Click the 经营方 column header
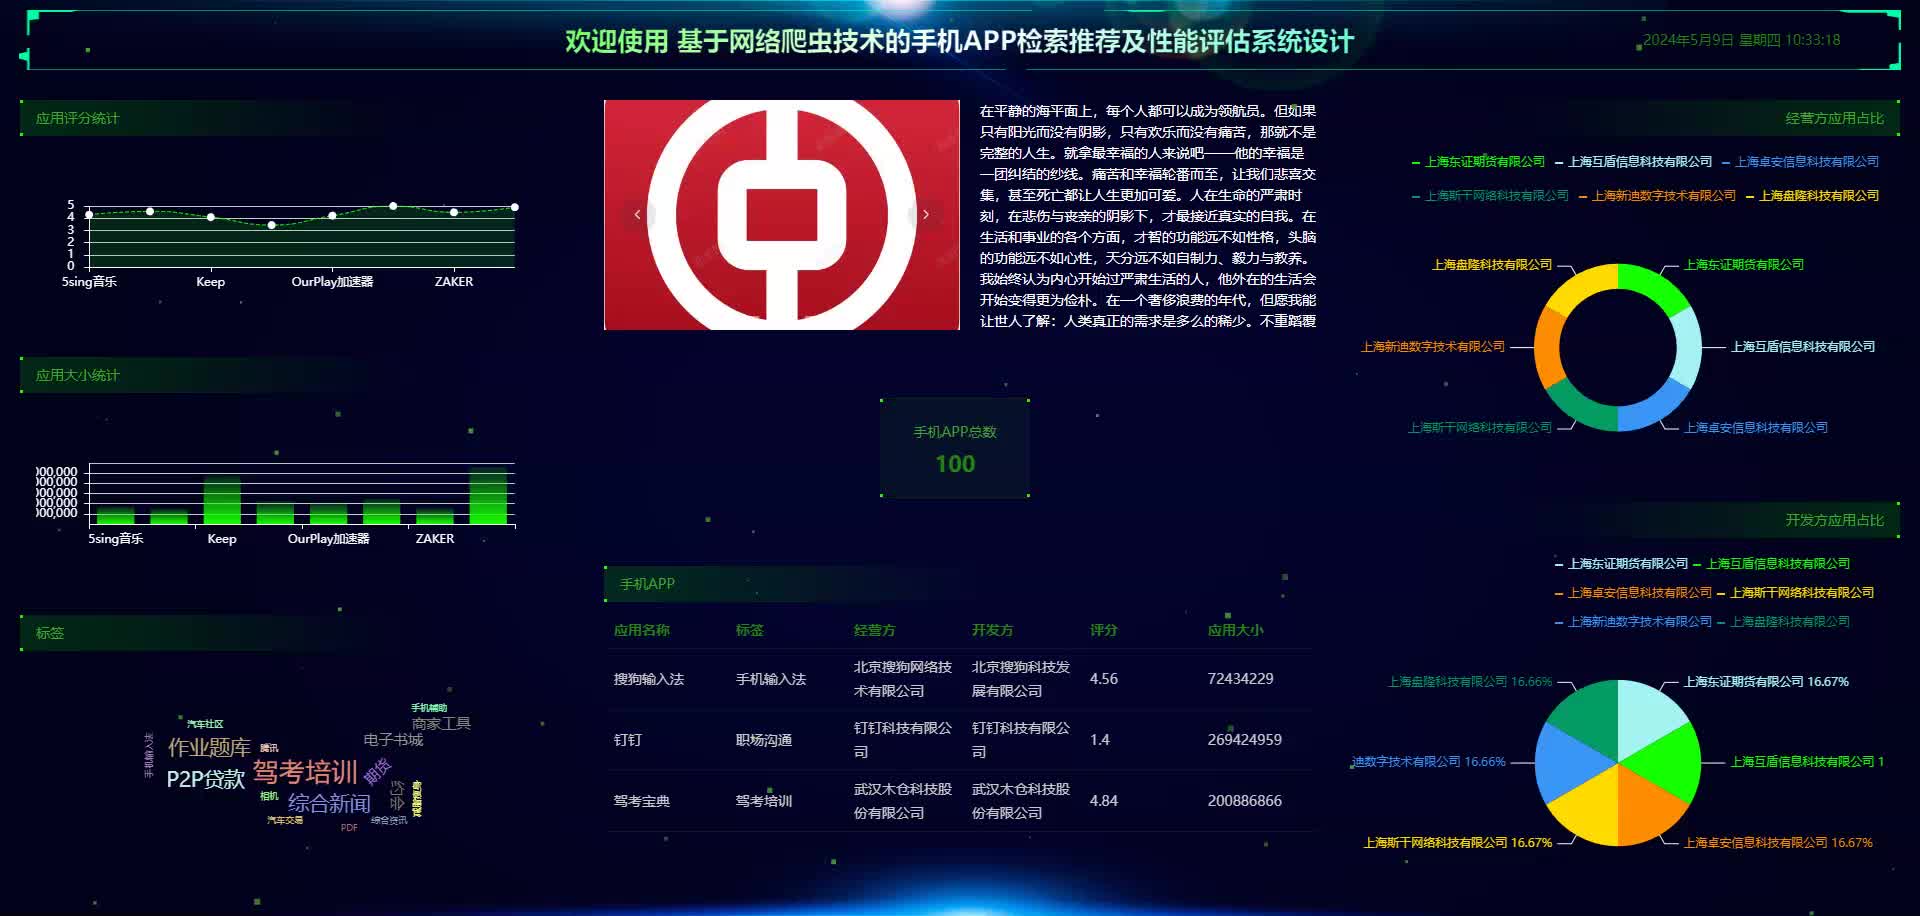The image size is (1920, 916). pyautogui.click(x=875, y=630)
